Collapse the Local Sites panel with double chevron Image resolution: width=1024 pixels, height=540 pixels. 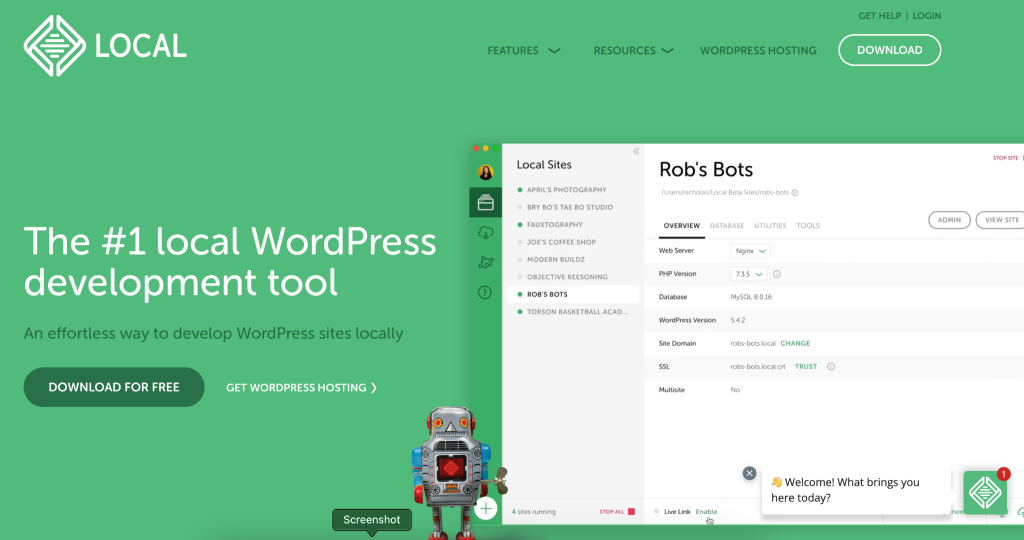(x=636, y=151)
